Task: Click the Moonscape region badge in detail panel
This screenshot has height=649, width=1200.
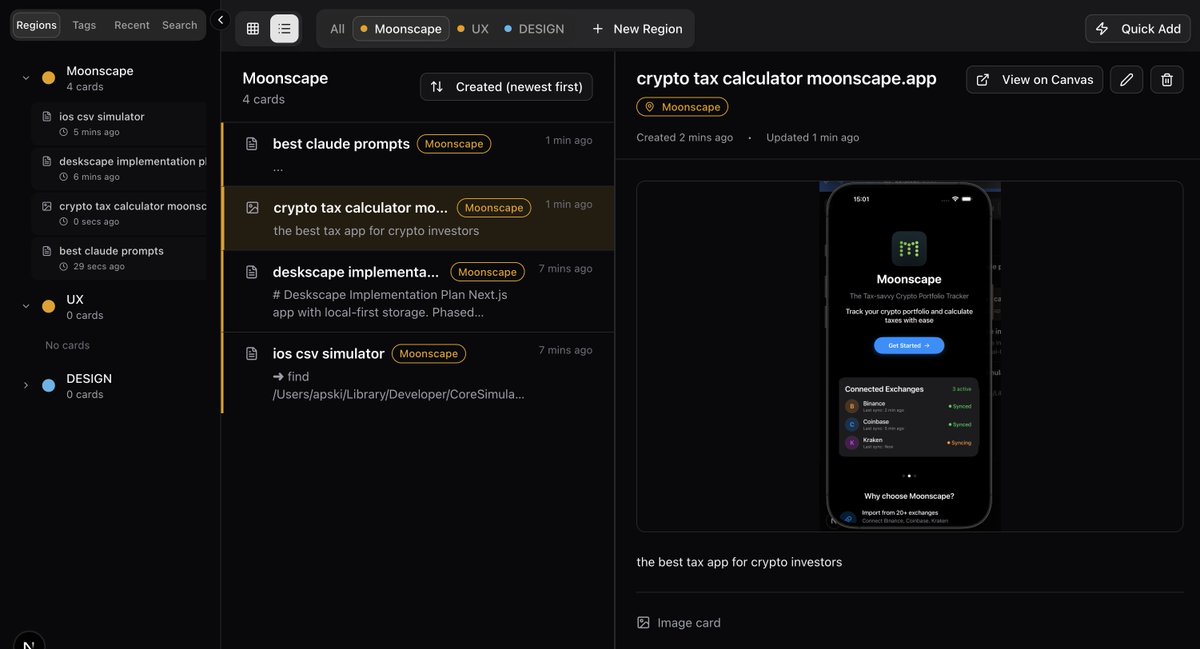Action: click(682, 107)
